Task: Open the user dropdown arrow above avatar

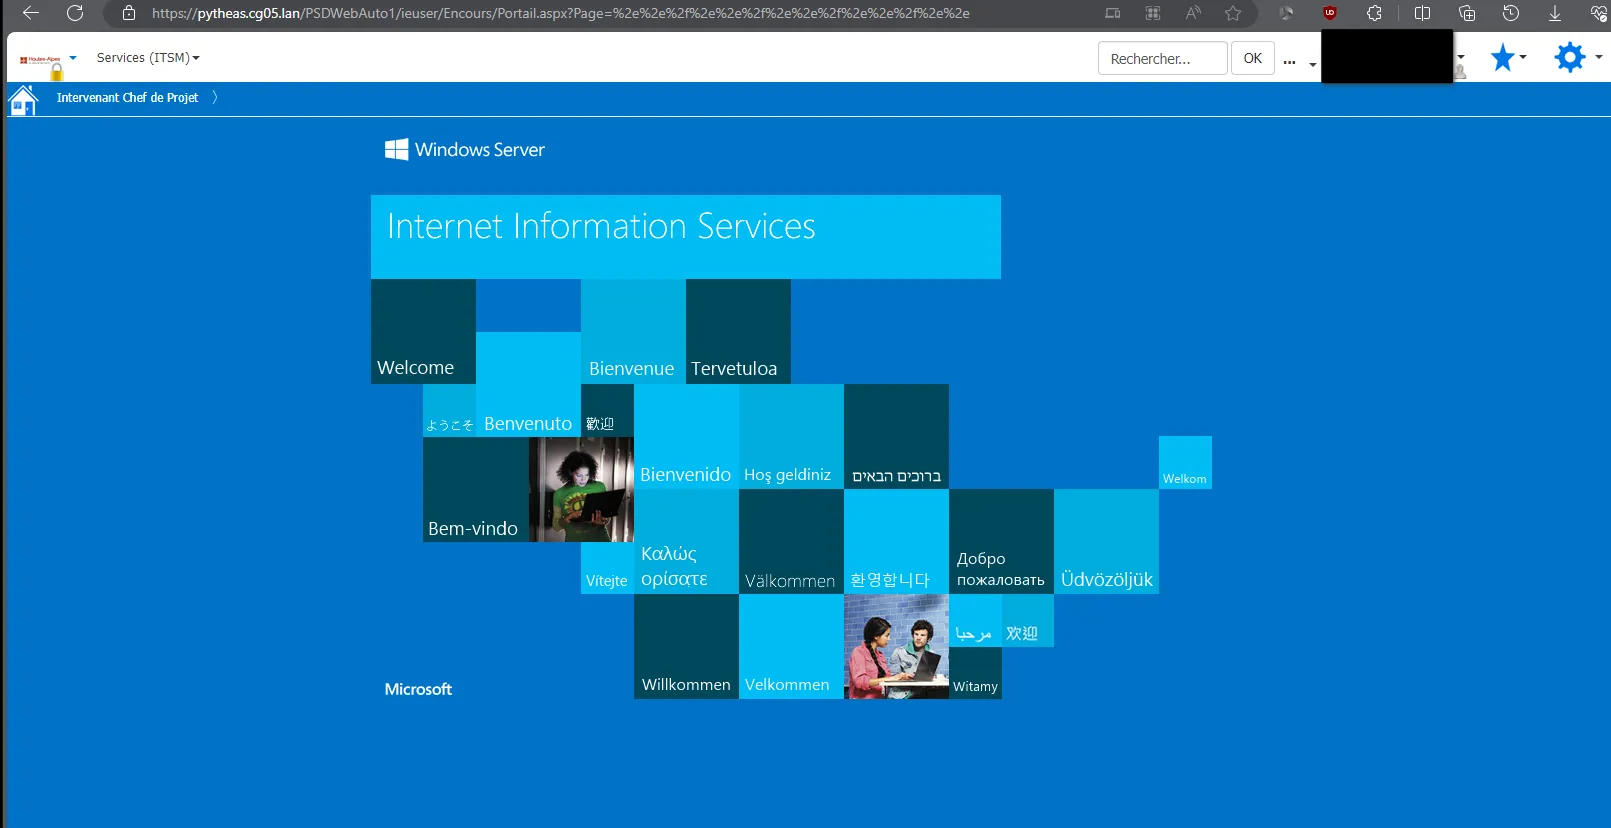Action: point(1461,57)
